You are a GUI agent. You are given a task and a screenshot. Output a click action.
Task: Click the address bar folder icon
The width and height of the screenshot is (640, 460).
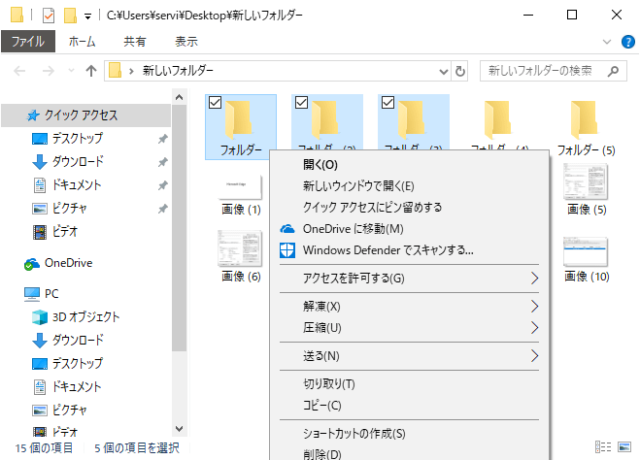pyautogui.click(x=115, y=71)
